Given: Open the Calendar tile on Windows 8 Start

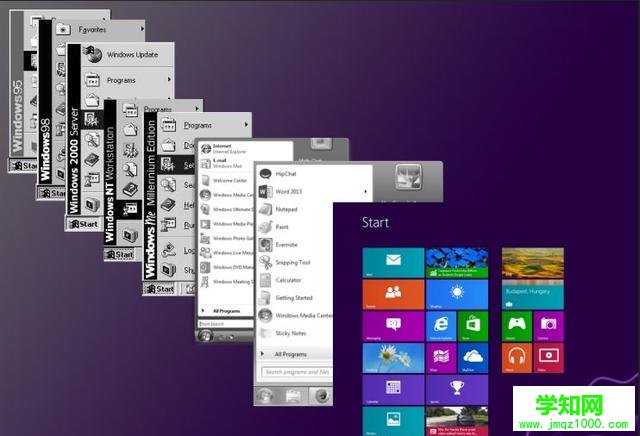Looking at the screenshot, I should click(x=393, y=389).
